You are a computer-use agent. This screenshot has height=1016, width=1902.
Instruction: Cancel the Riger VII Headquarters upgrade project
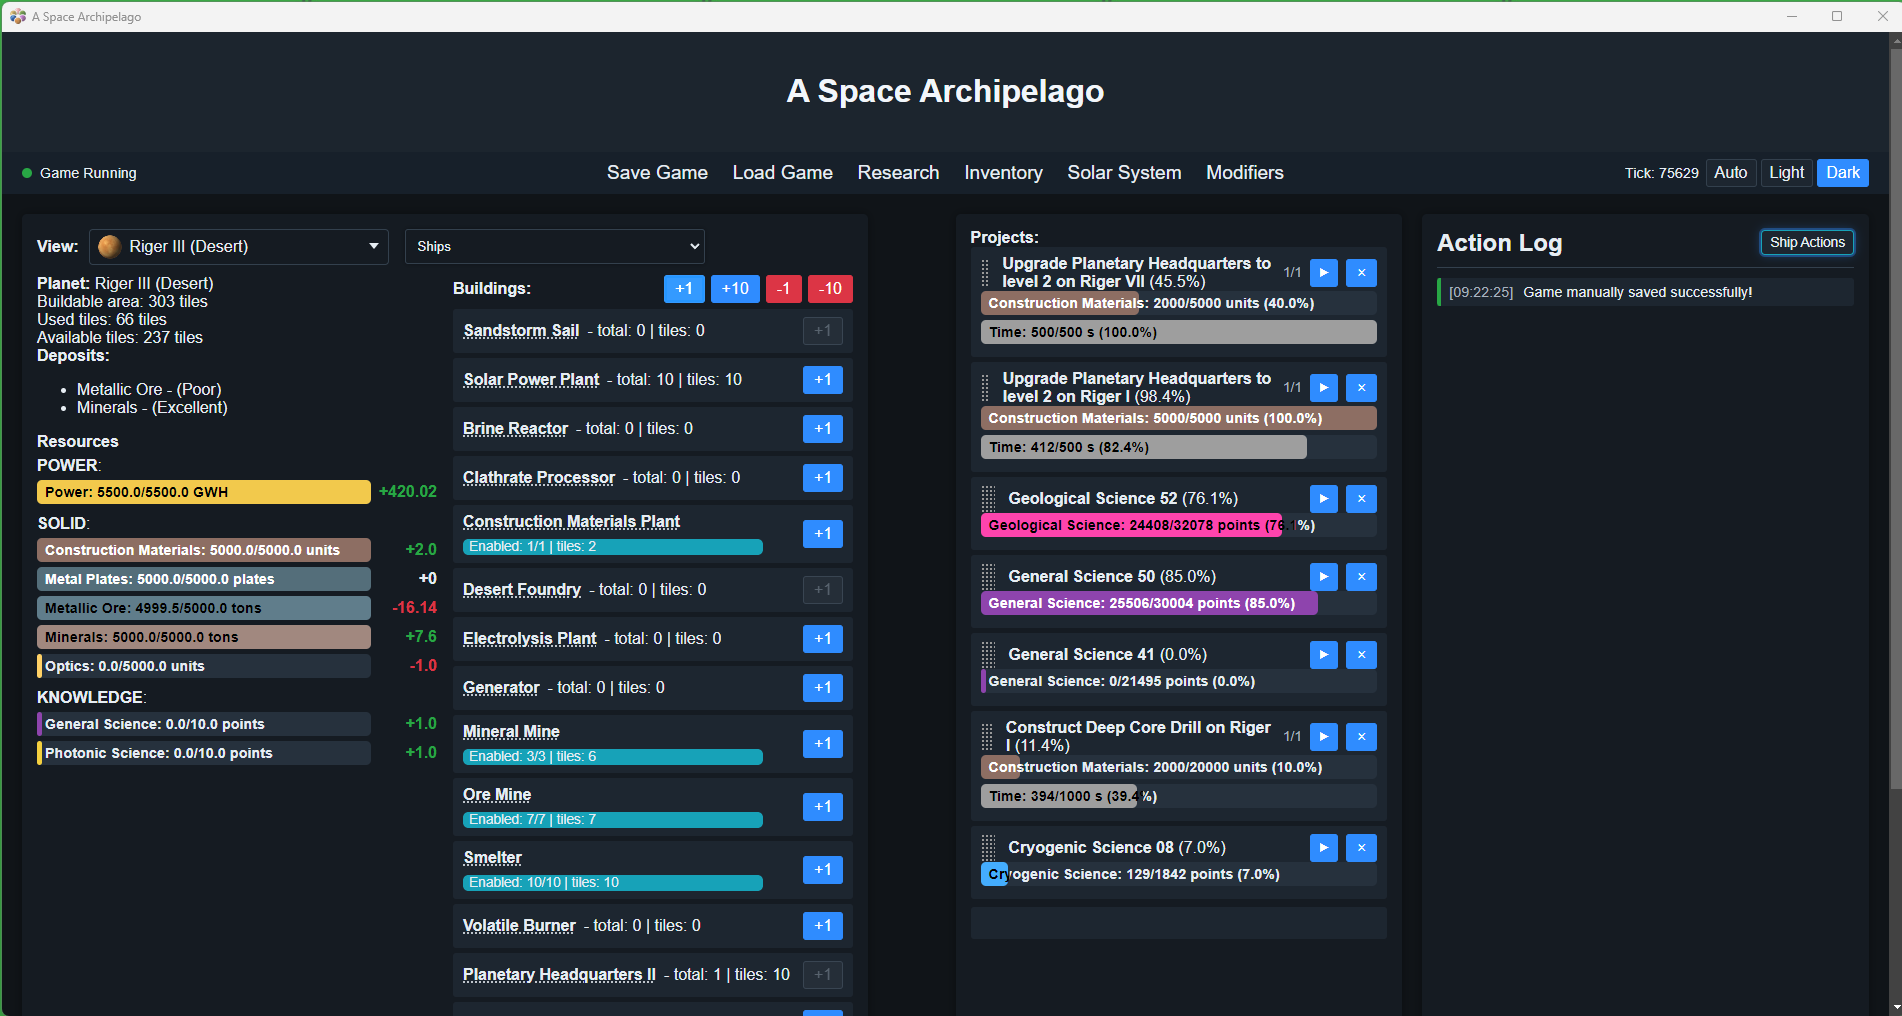tap(1361, 273)
